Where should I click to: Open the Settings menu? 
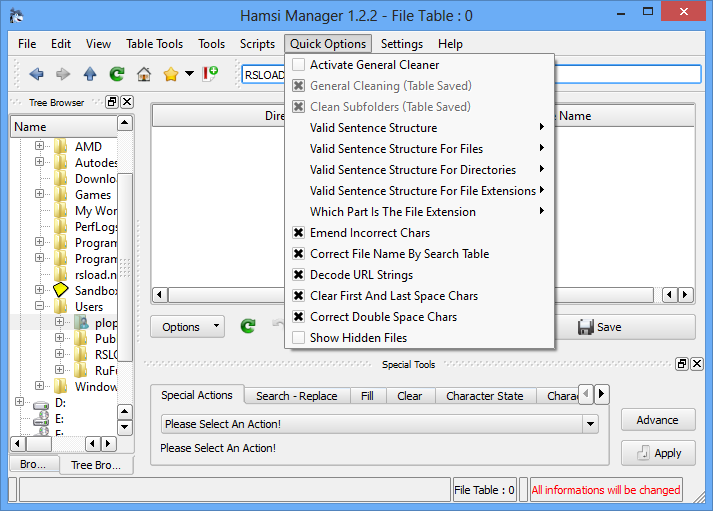tap(402, 44)
